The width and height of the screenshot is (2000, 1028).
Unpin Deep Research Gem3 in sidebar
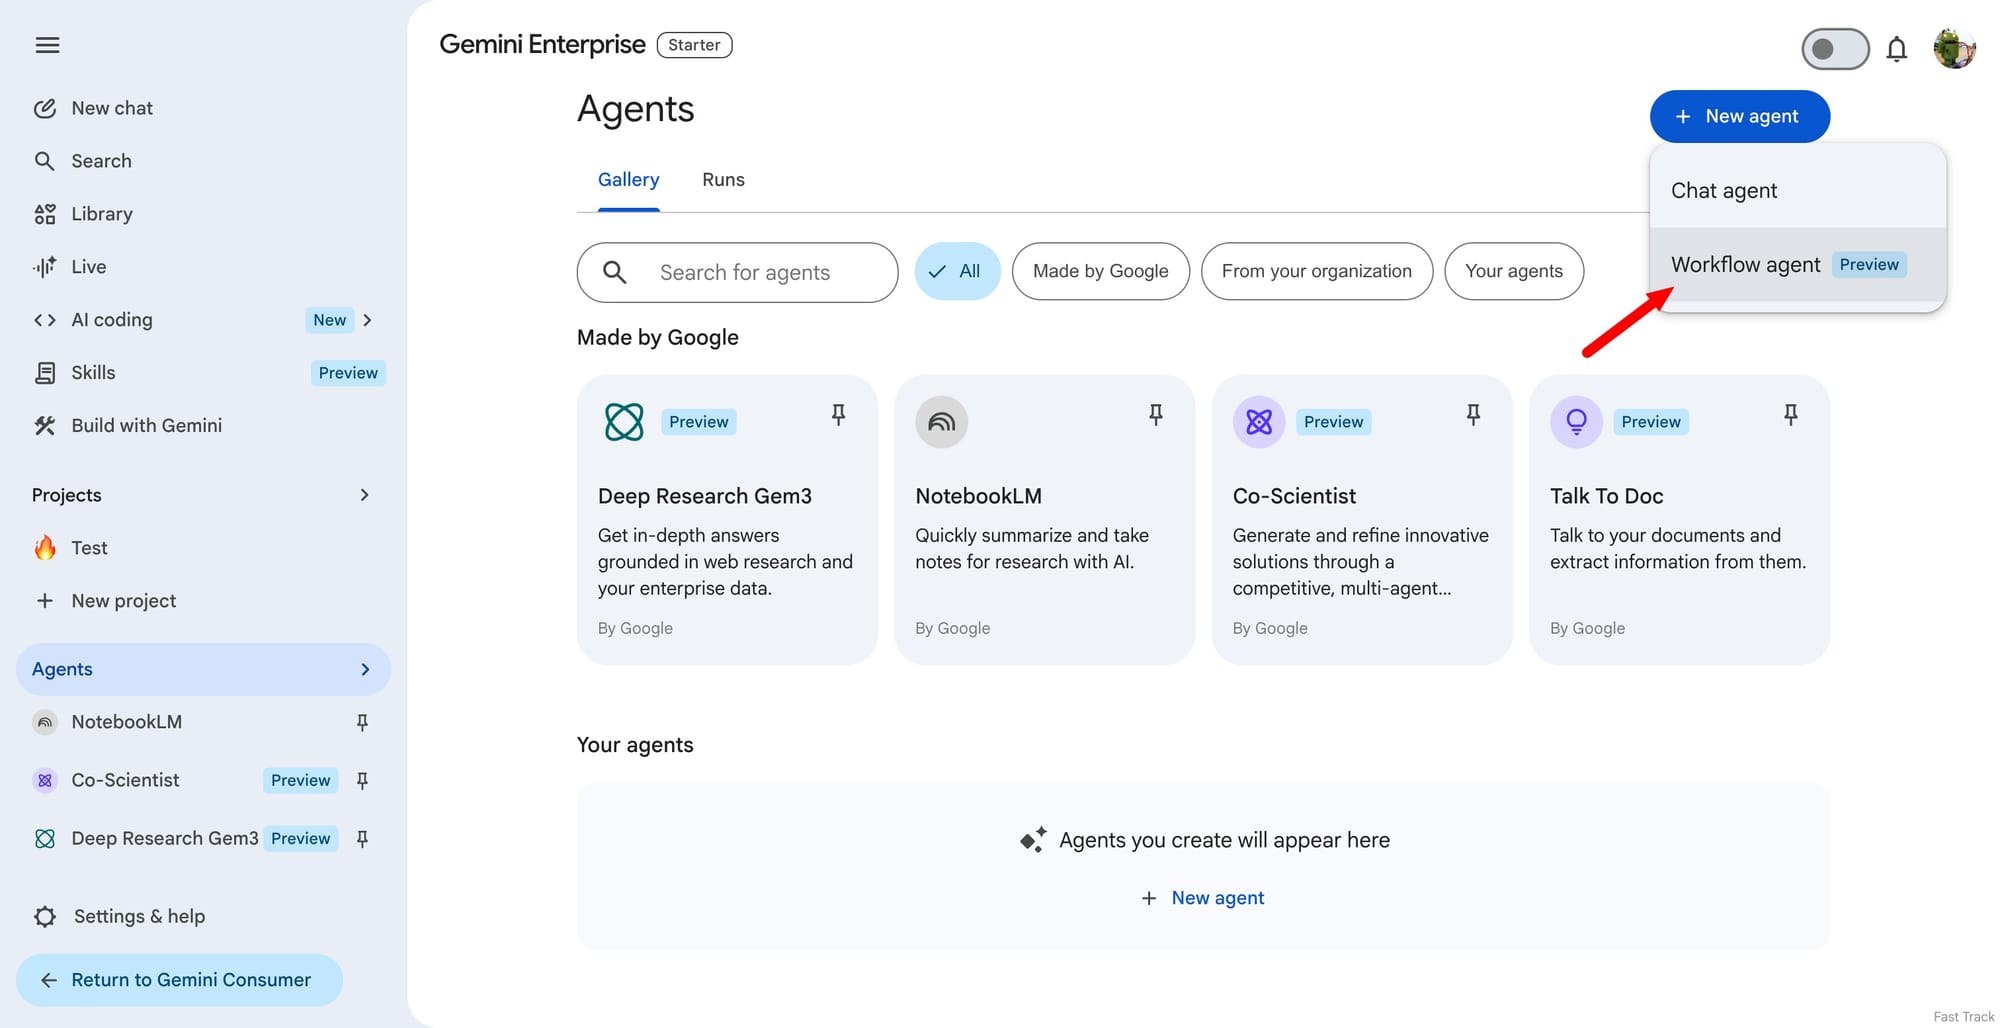point(363,839)
